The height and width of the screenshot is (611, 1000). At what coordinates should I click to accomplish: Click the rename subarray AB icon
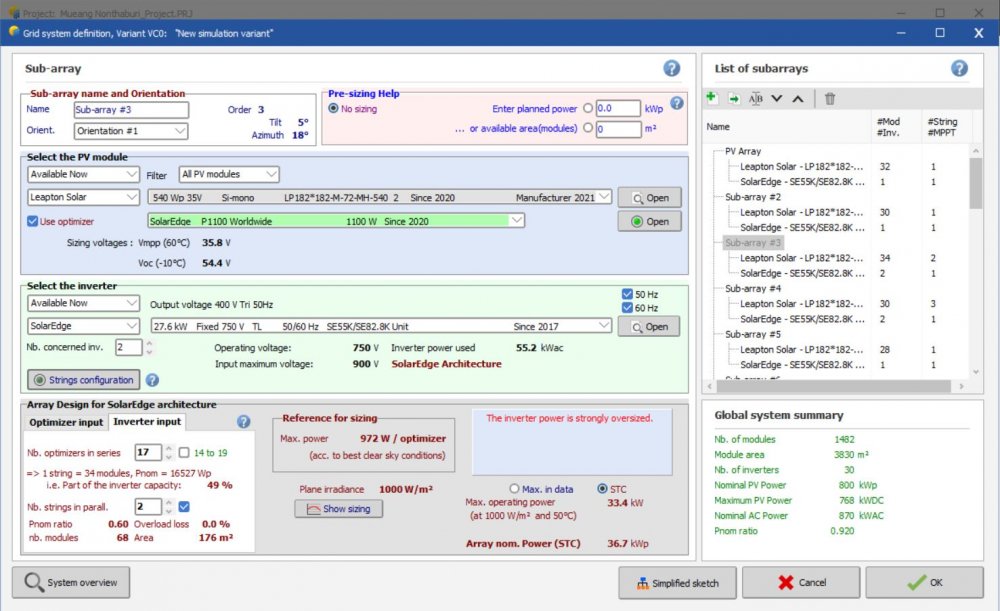(755, 98)
